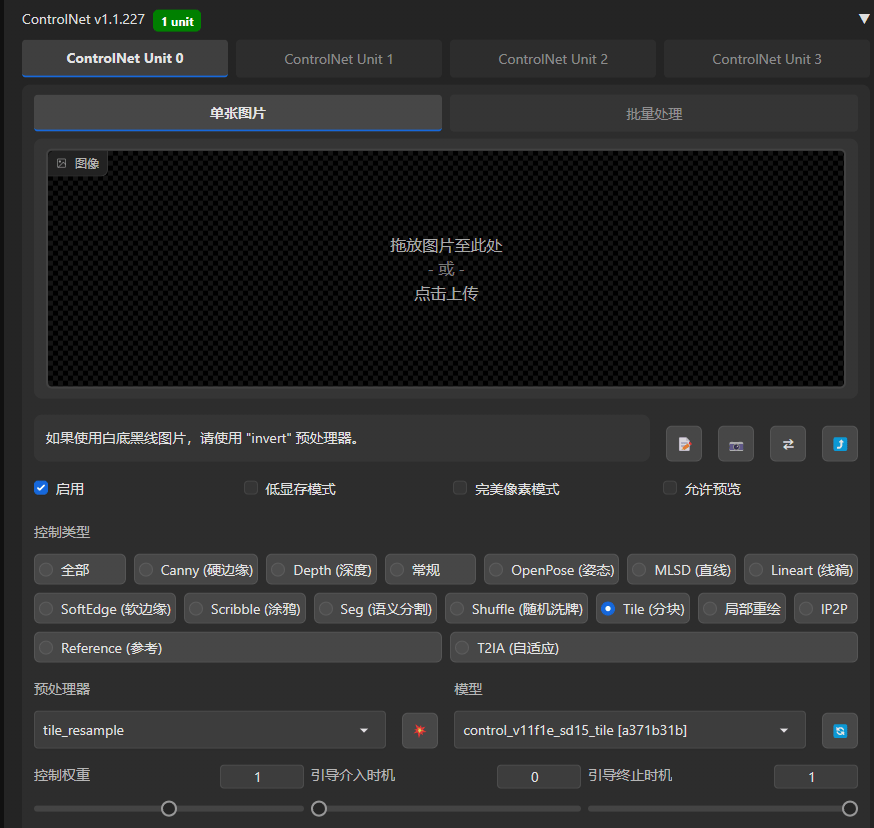This screenshot has height=828, width=874.
Task: Select the Canny (硬边缘) control type
Action: [196, 570]
